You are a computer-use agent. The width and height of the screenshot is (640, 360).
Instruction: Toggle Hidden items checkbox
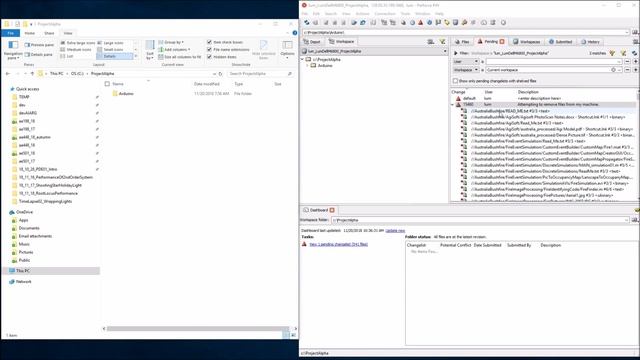(209, 57)
